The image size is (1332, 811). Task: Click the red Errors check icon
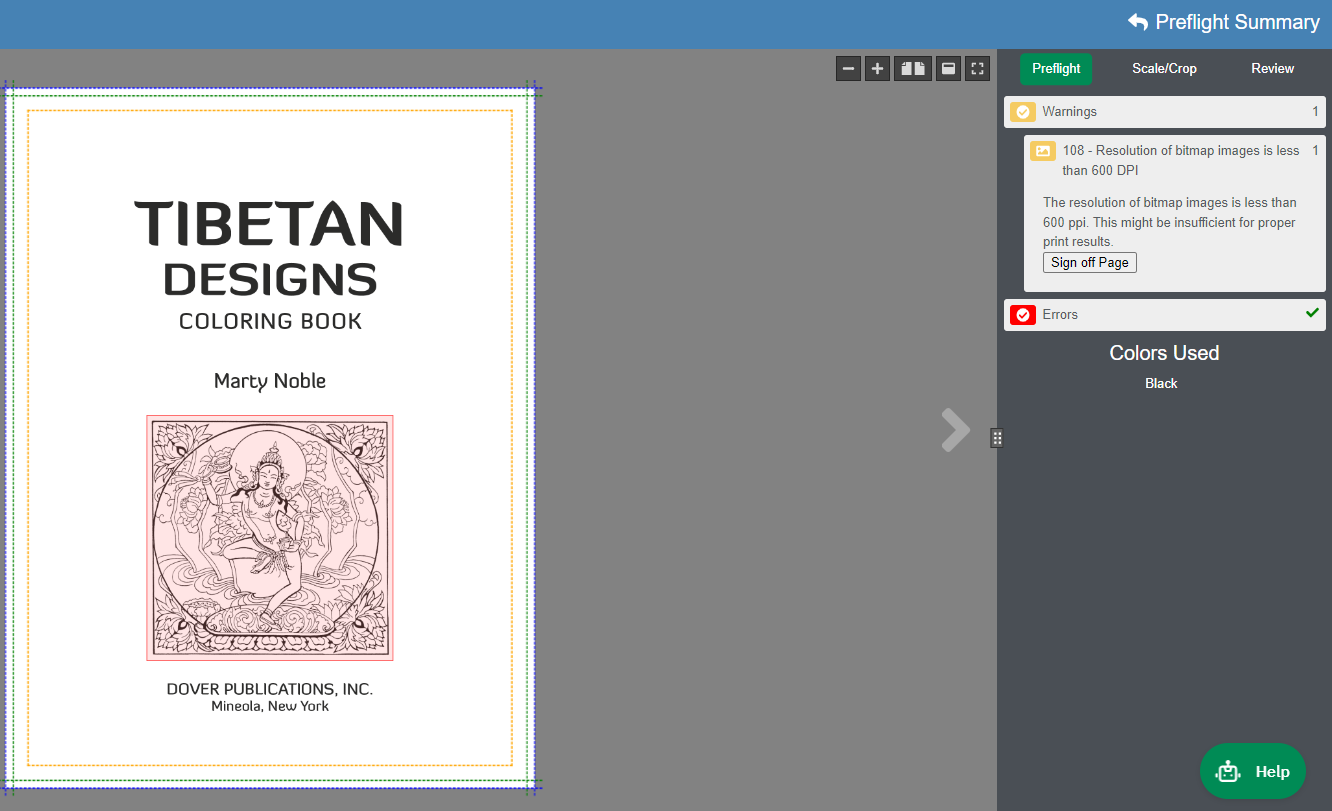pyautogui.click(x=1022, y=315)
